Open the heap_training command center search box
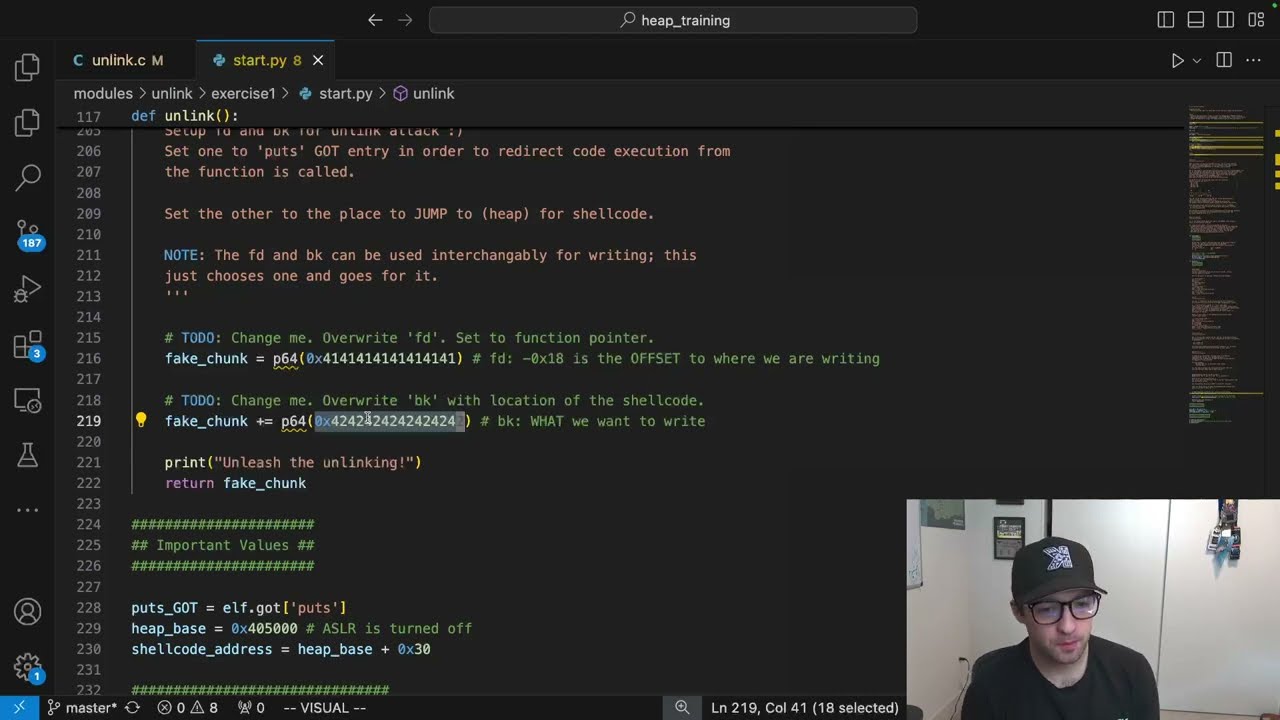 673,20
